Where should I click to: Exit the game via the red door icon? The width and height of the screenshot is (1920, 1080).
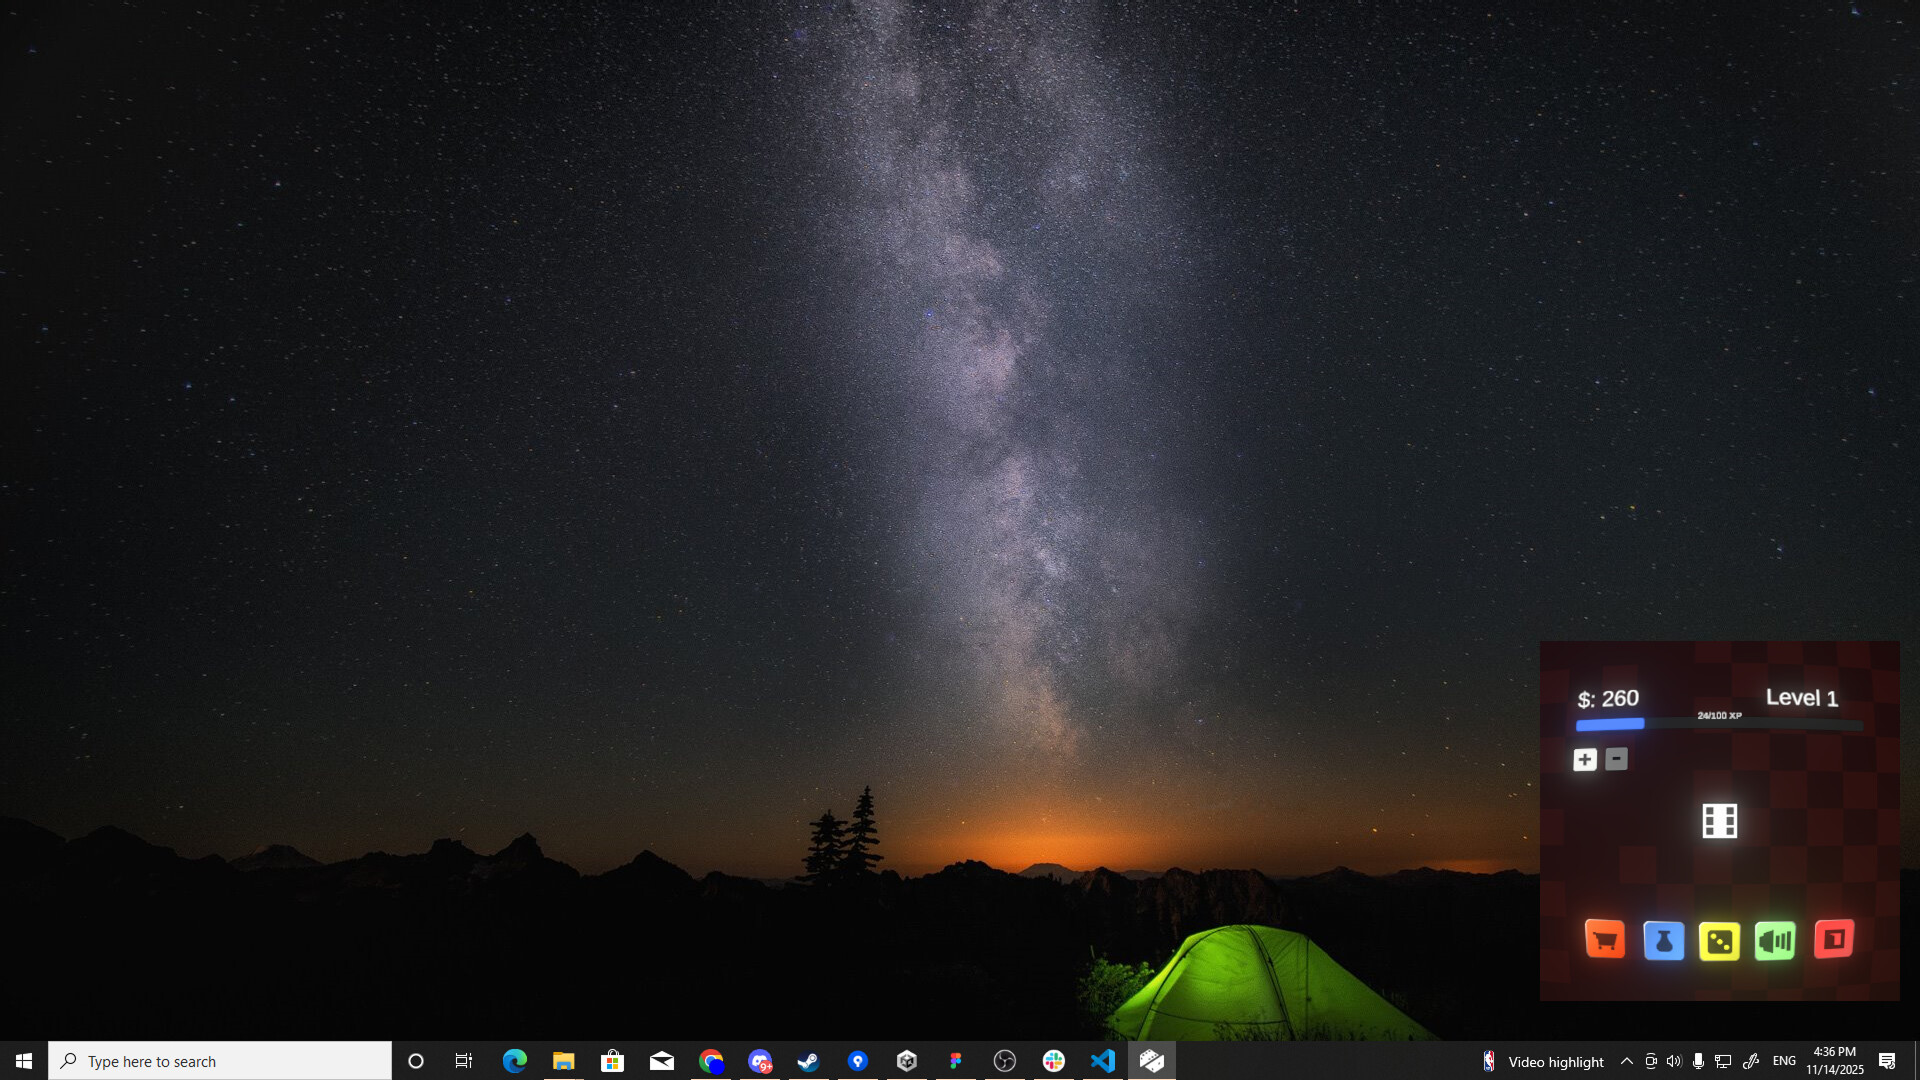pyautogui.click(x=1834, y=941)
